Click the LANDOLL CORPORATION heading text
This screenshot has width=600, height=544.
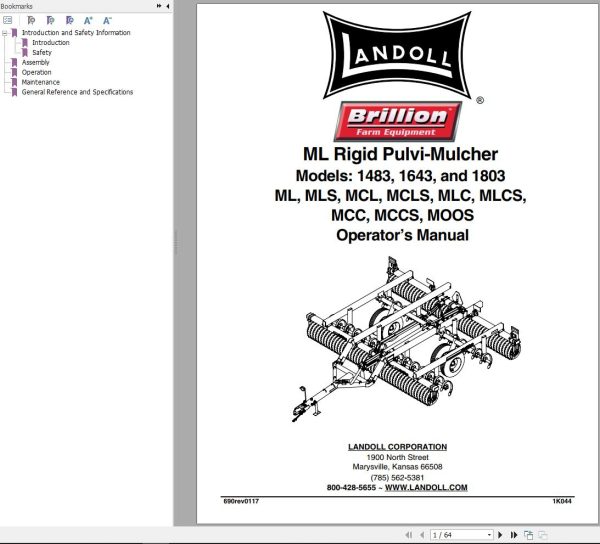397,447
